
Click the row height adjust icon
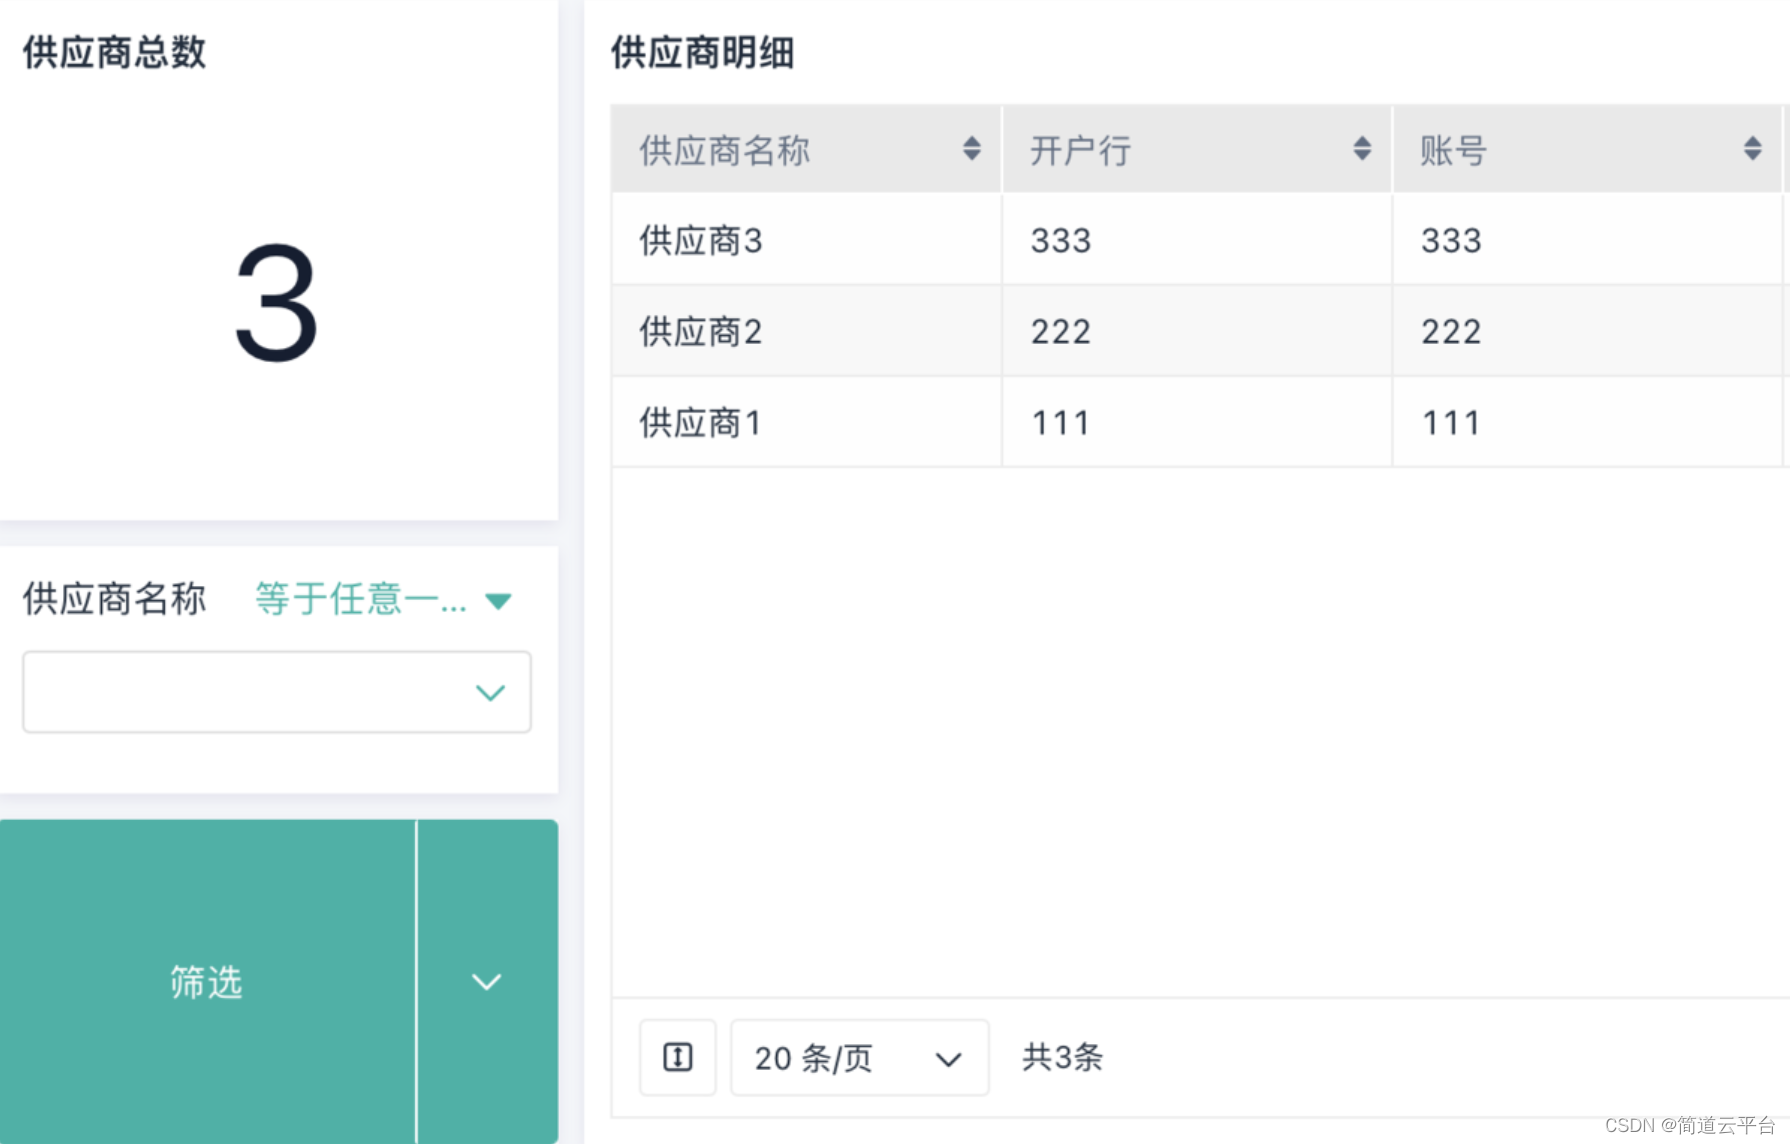point(678,1057)
